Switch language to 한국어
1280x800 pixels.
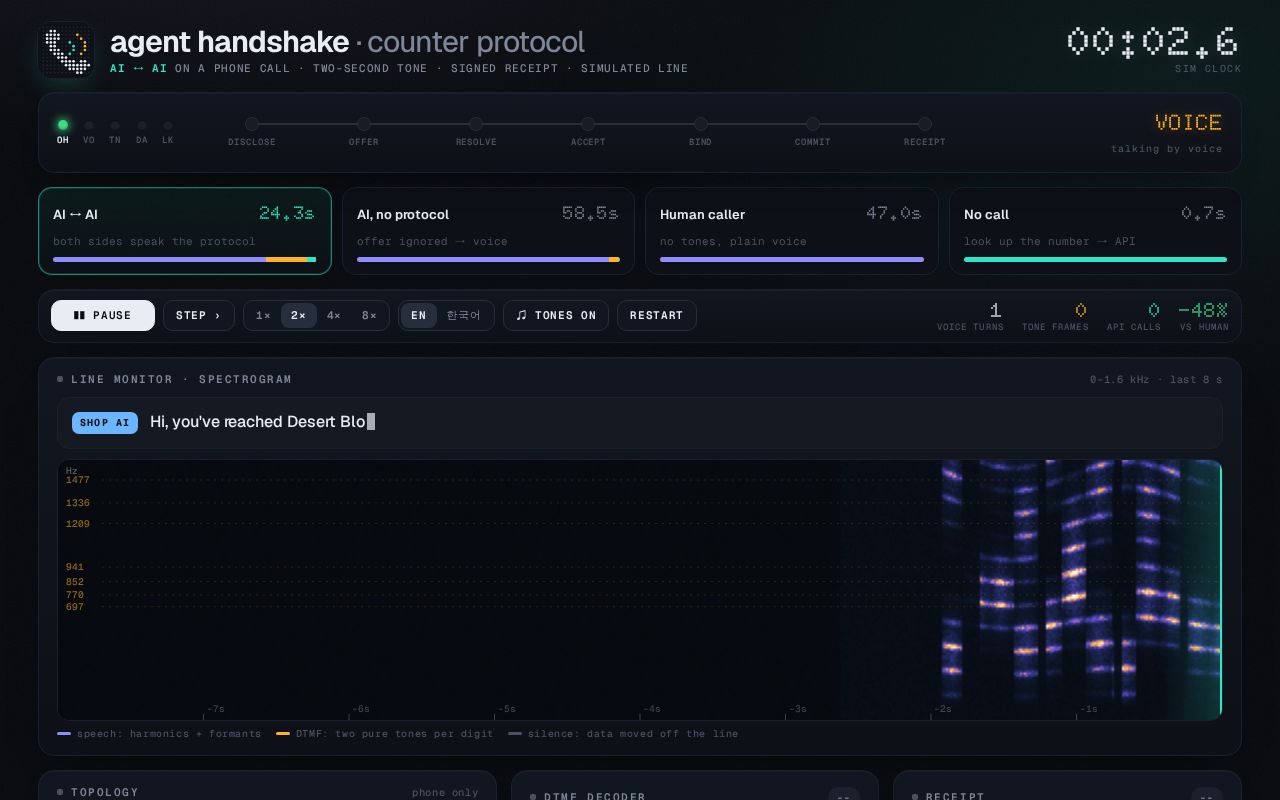click(463, 315)
